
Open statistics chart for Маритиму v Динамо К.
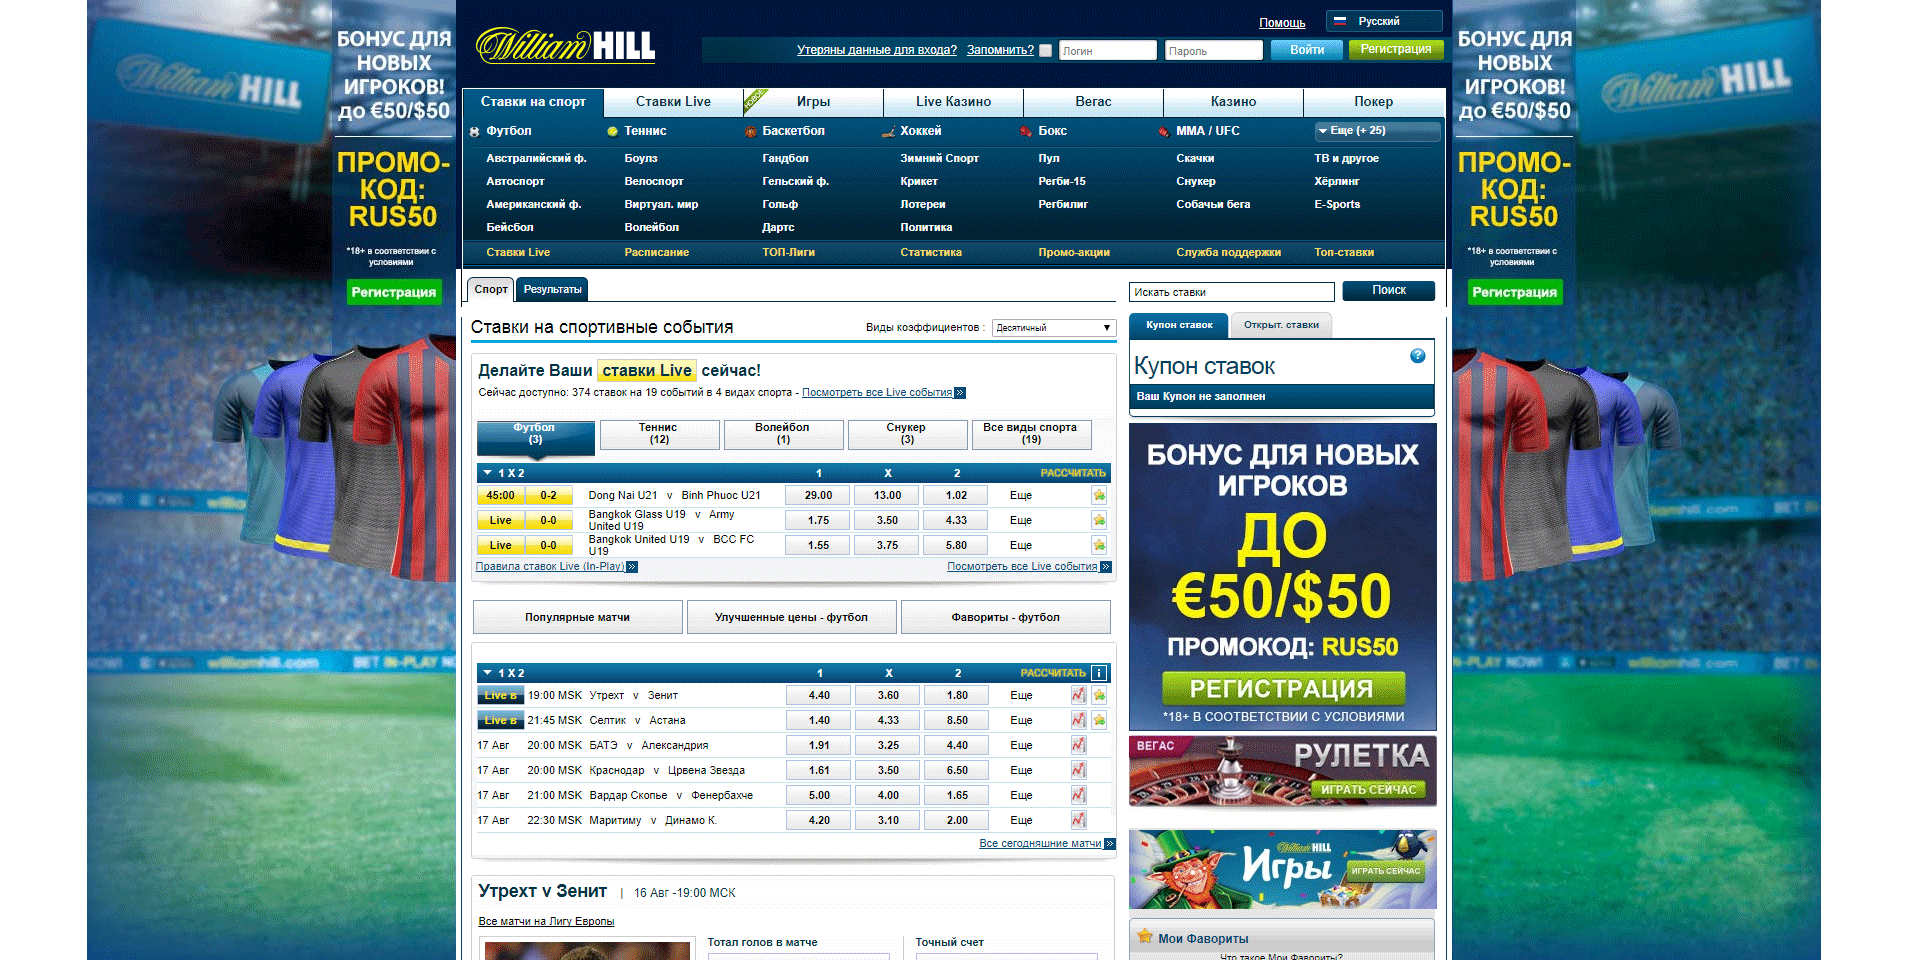tap(1078, 820)
